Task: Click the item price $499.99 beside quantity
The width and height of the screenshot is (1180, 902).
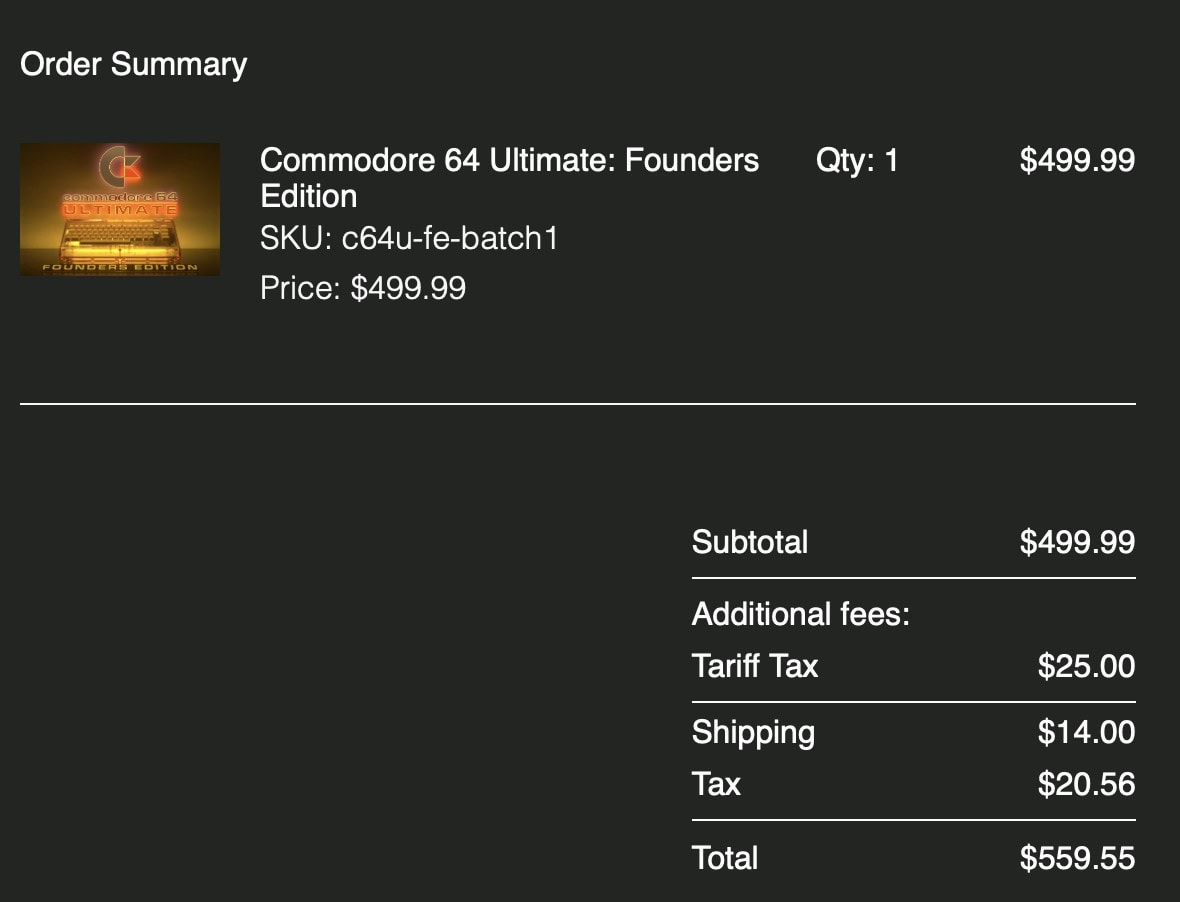Action: click(x=1077, y=160)
